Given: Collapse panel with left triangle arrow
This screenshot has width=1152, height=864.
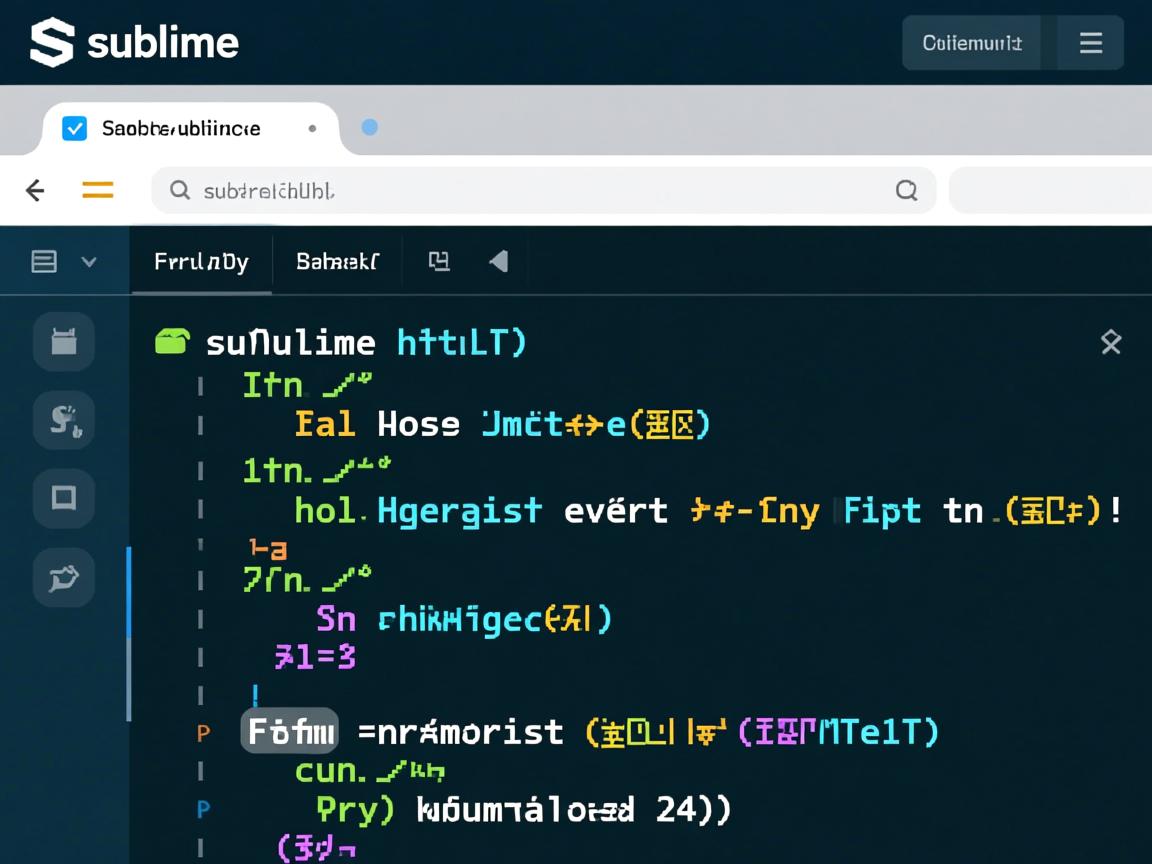Looking at the screenshot, I should pos(498,262).
